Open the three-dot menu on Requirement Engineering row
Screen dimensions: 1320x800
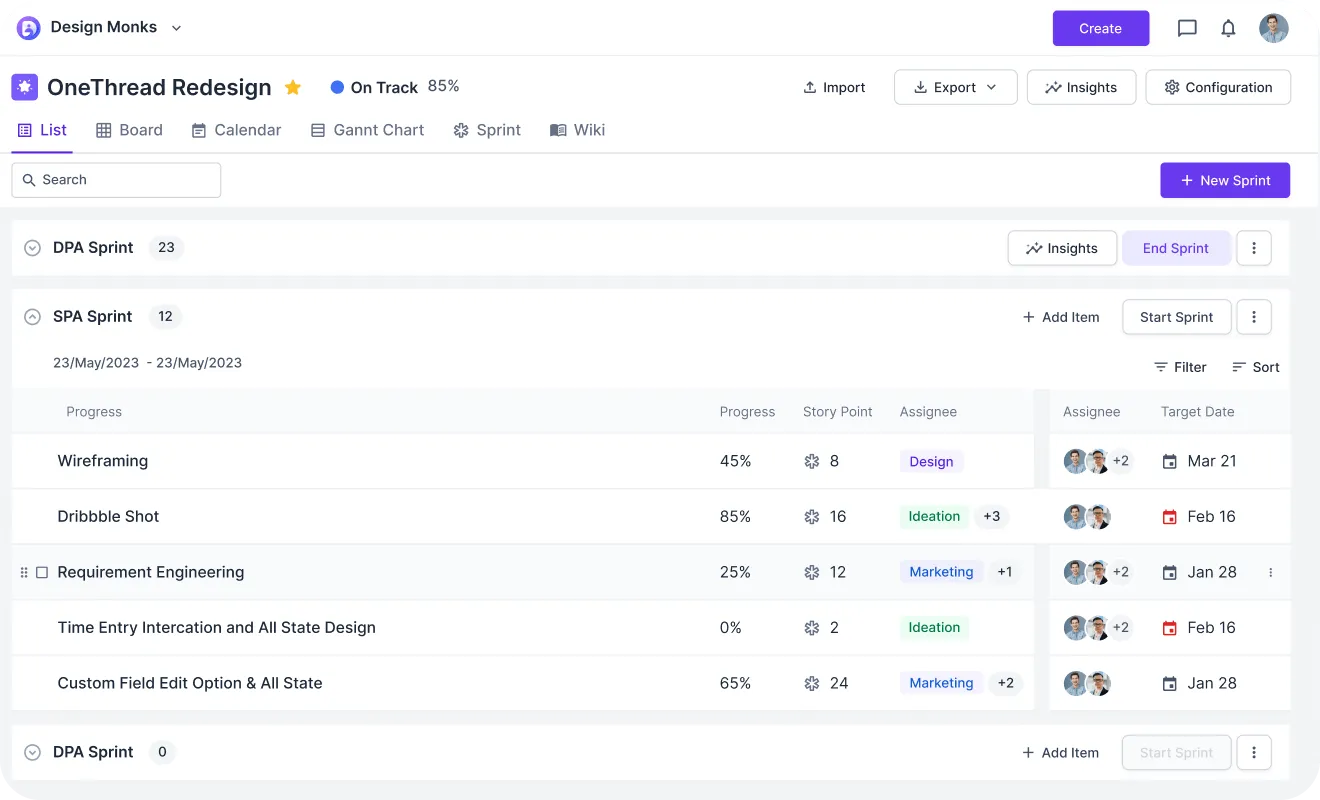tap(1271, 572)
